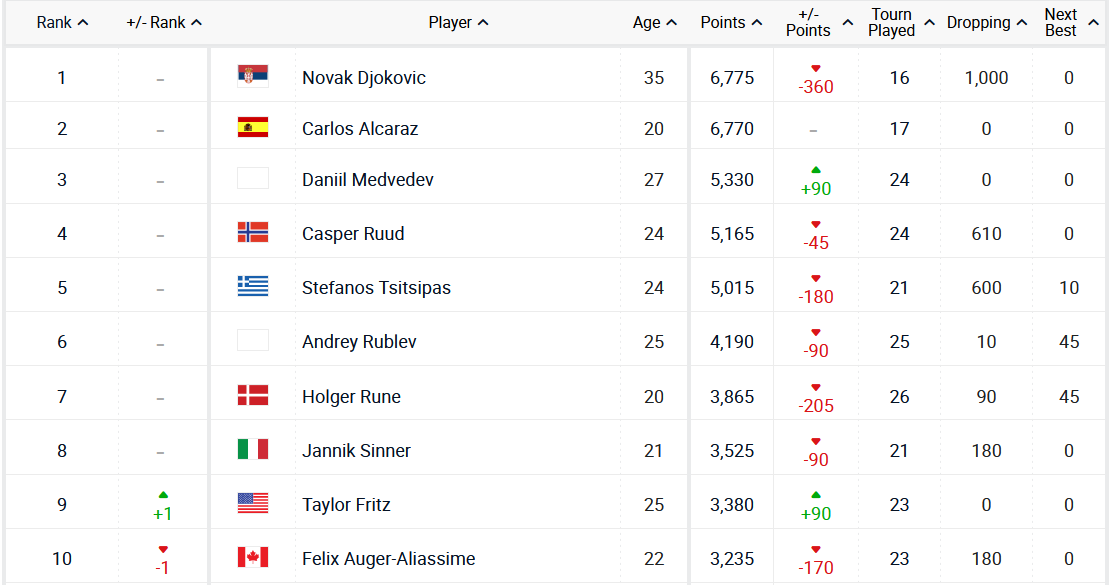
Task: Click the Italian flag next to Jannik Sinner
Action: tap(253, 448)
